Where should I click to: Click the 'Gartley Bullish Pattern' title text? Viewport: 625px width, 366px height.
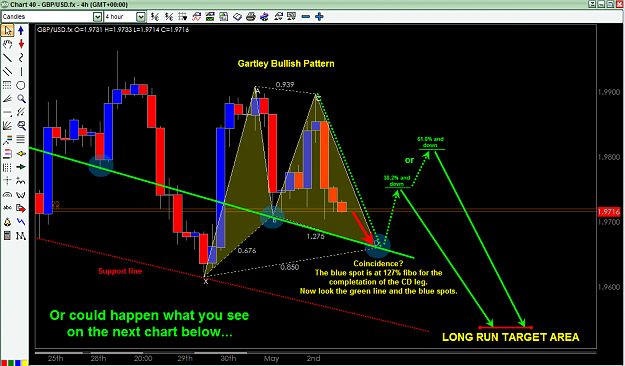(286, 64)
